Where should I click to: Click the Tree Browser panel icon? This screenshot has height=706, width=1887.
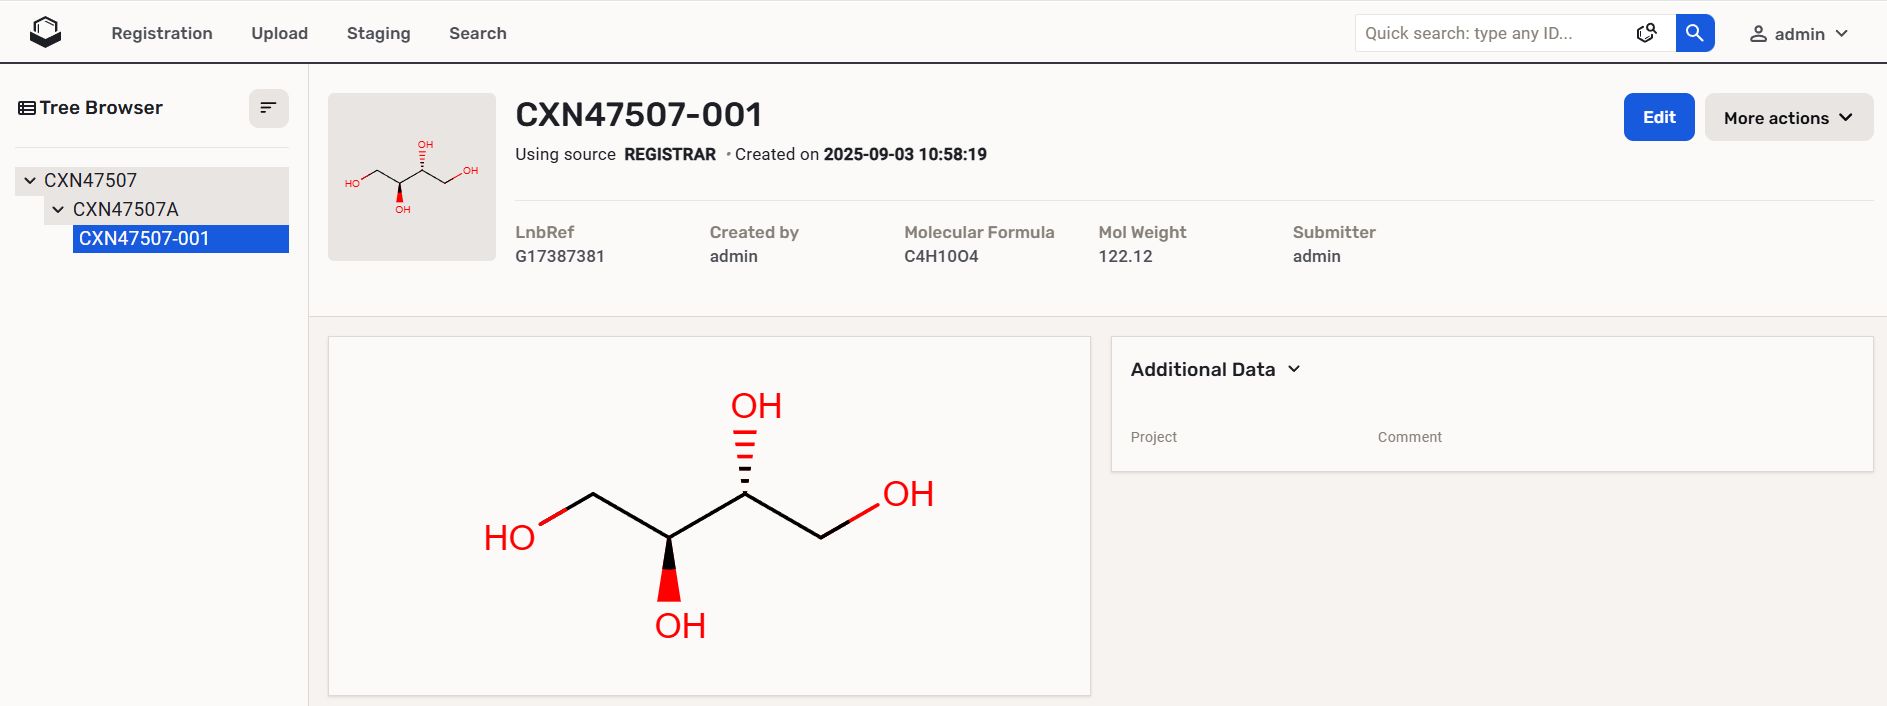tap(27, 108)
